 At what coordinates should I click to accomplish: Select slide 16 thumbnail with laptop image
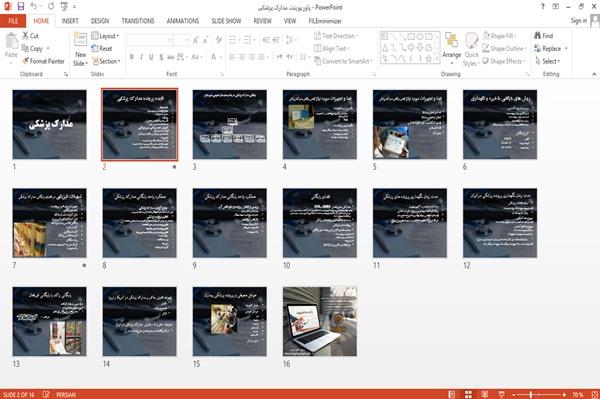click(320, 321)
